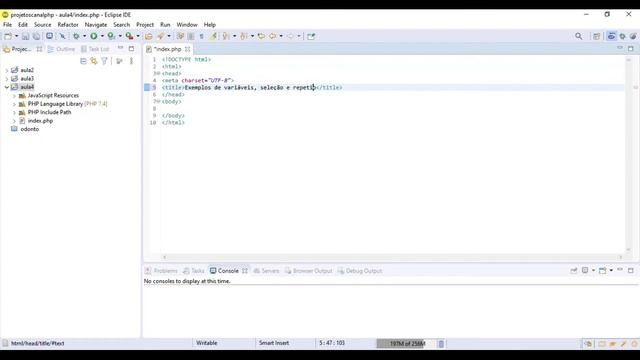Open the Source menu
640x360 pixels.
coord(42,25)
